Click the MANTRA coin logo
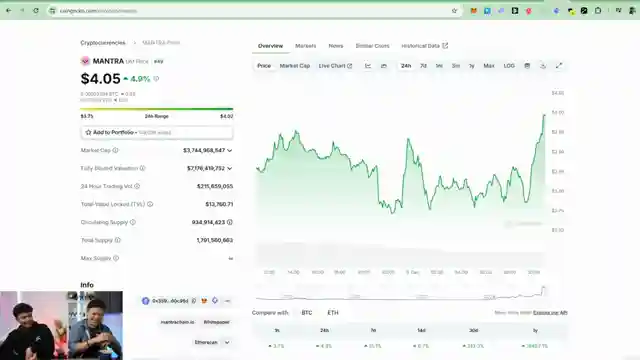The height and width of the screenshot is (360, 640). click(x=85, y=61)
